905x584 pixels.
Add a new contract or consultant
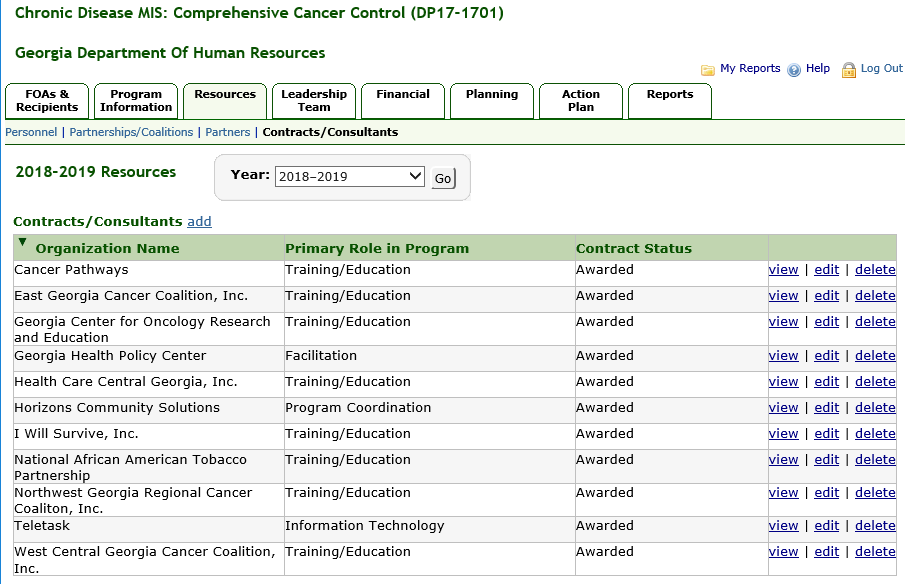(x=199, y=222)
